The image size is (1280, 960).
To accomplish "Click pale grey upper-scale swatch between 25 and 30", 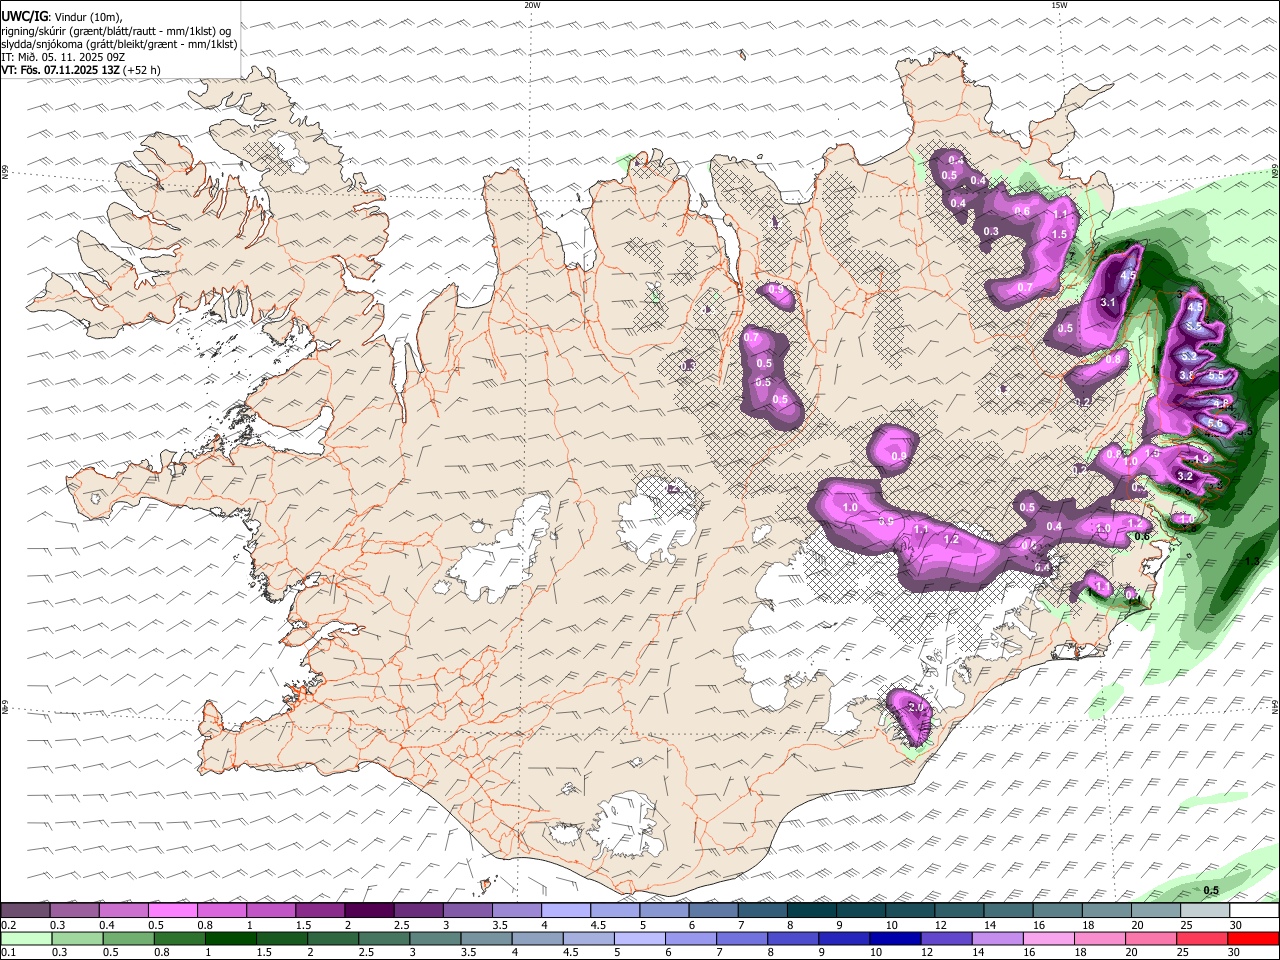I will [1206, 911].
